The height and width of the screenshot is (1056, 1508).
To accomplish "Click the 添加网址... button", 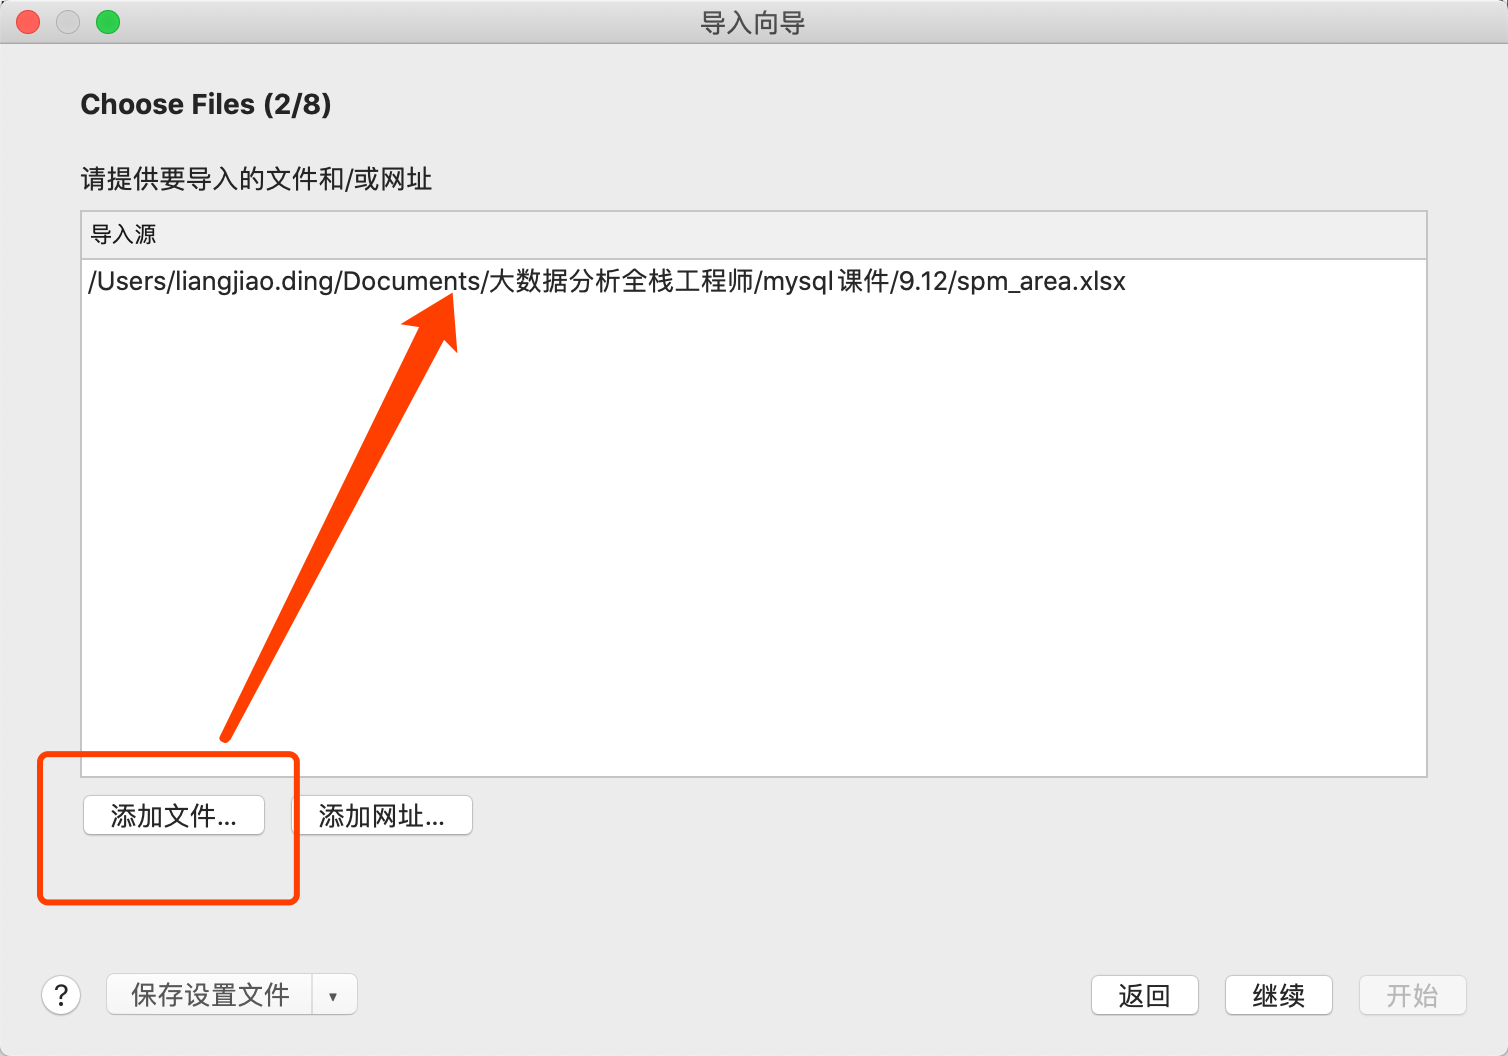I will click(382, 816).
